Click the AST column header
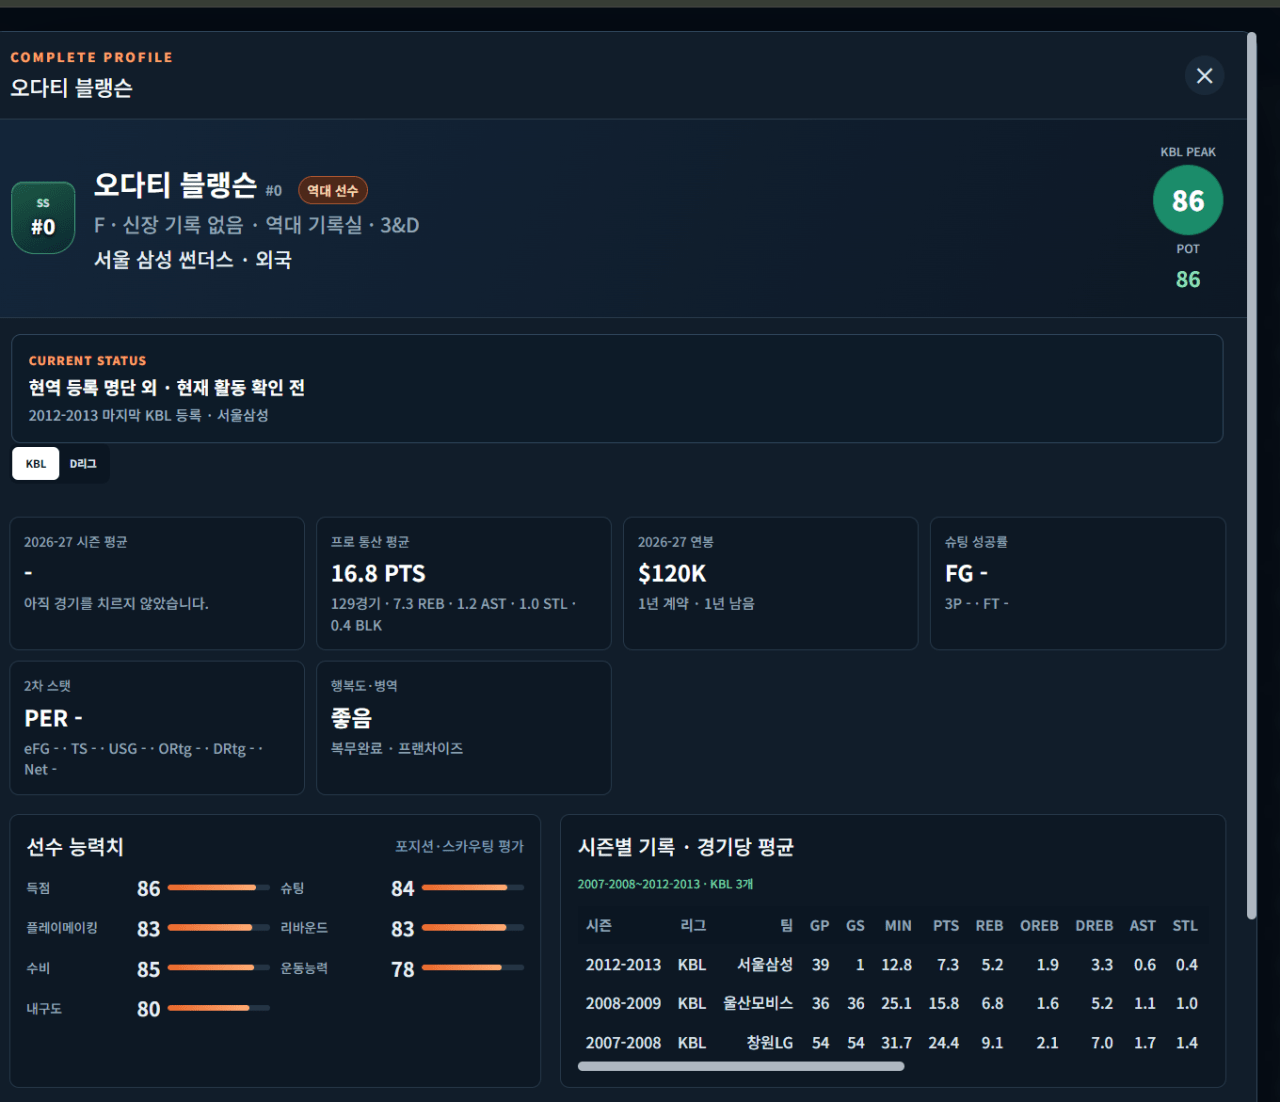The width and height of the screenshot is (1280, 1102). point(1142,926)
